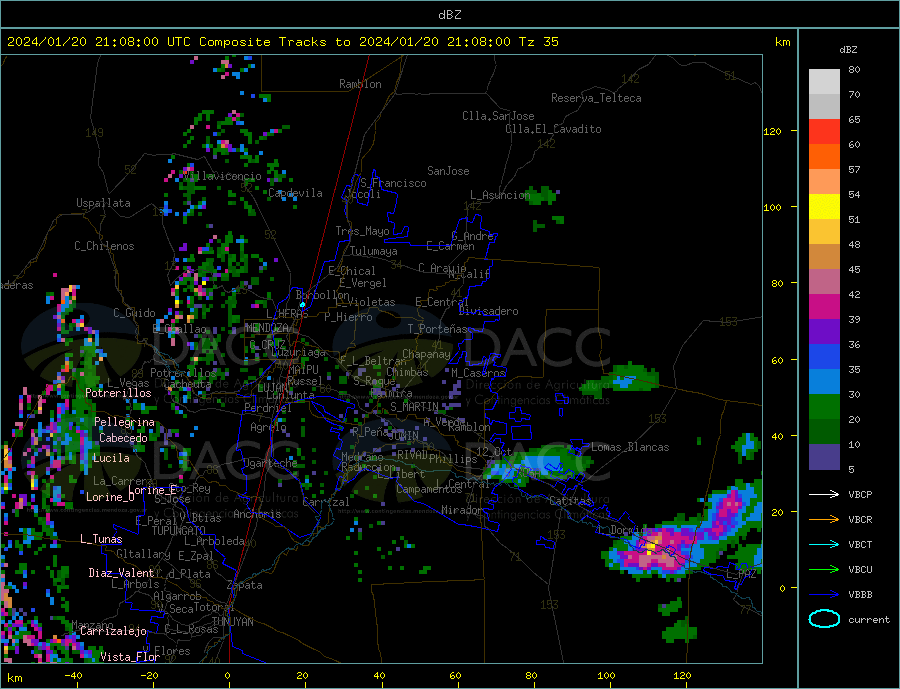Click the 'Potrerillos' white label
Image resolution: width=900 pixels, height=689 pixels.
[x=118, y=393]
